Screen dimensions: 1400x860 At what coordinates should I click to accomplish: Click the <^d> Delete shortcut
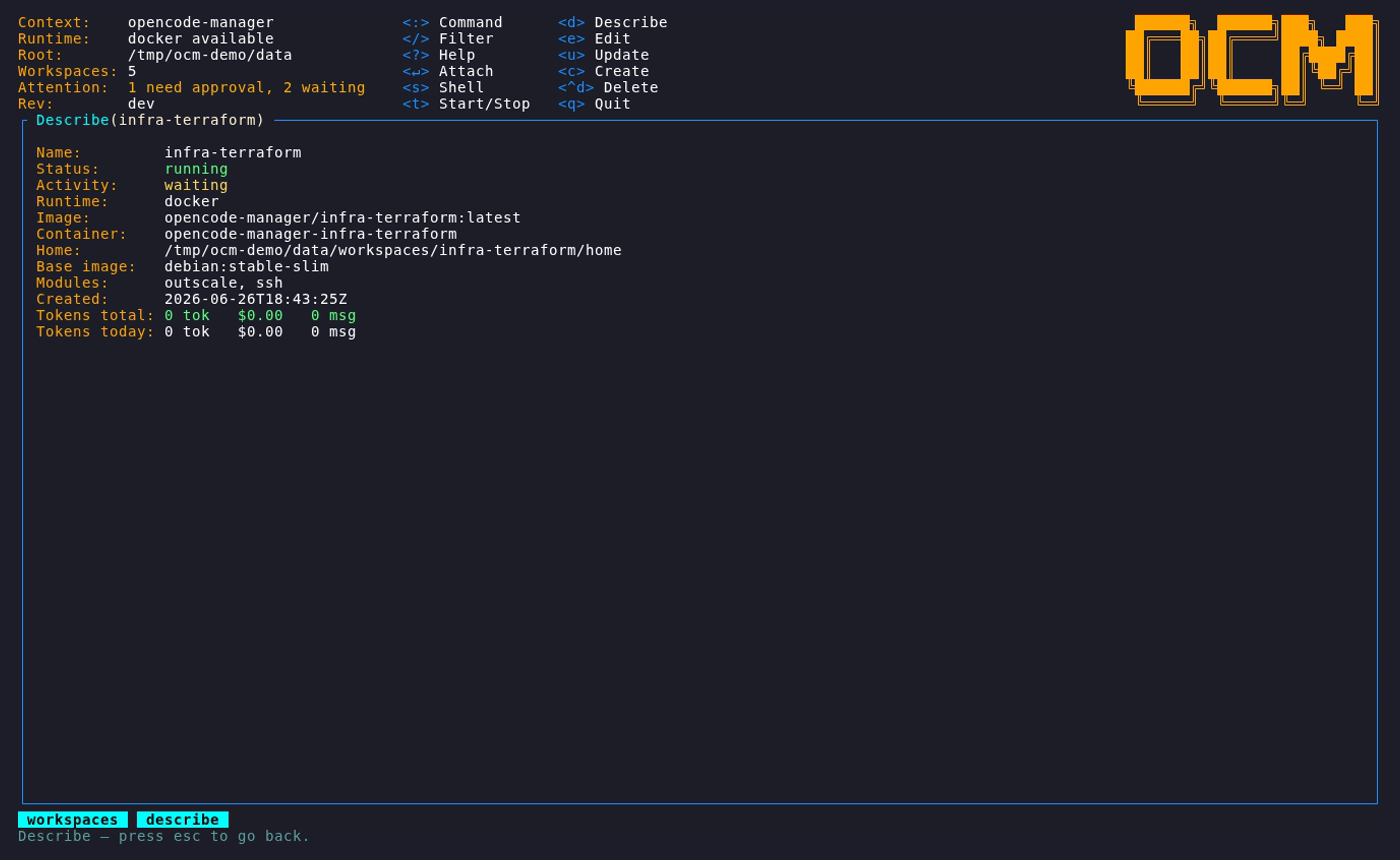[608, 88]
